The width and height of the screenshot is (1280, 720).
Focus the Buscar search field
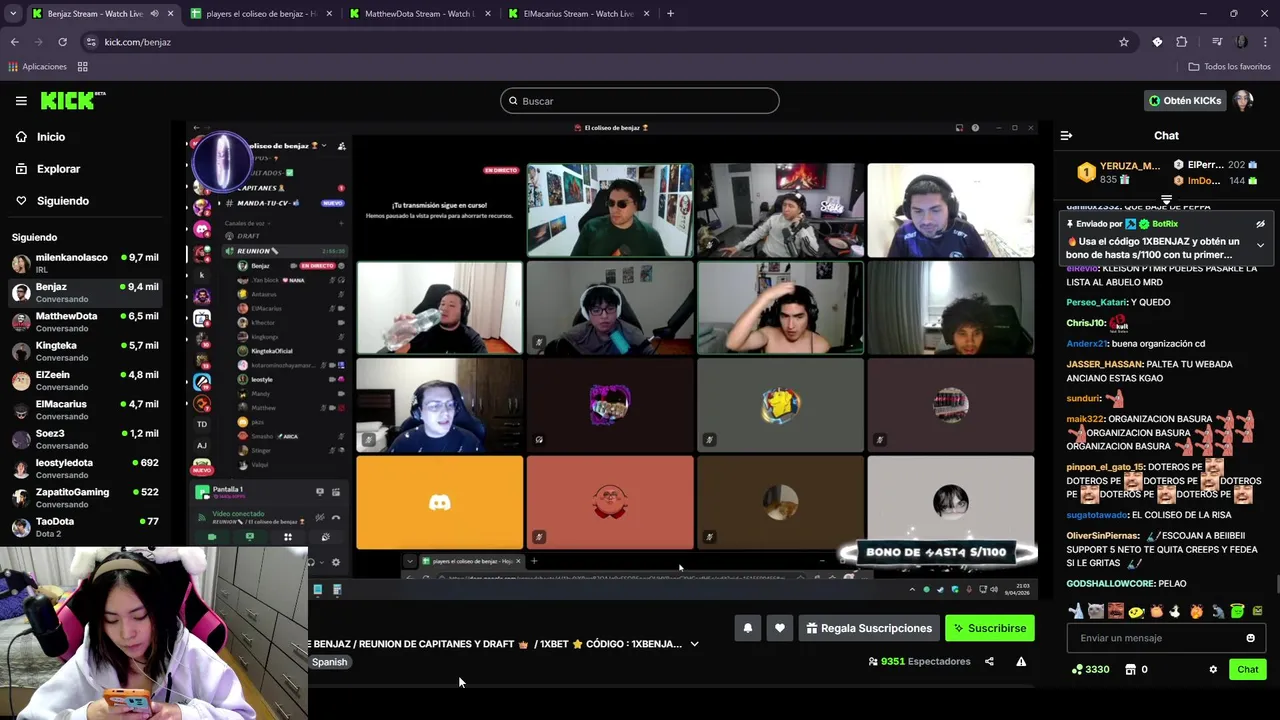click(640, 101)
